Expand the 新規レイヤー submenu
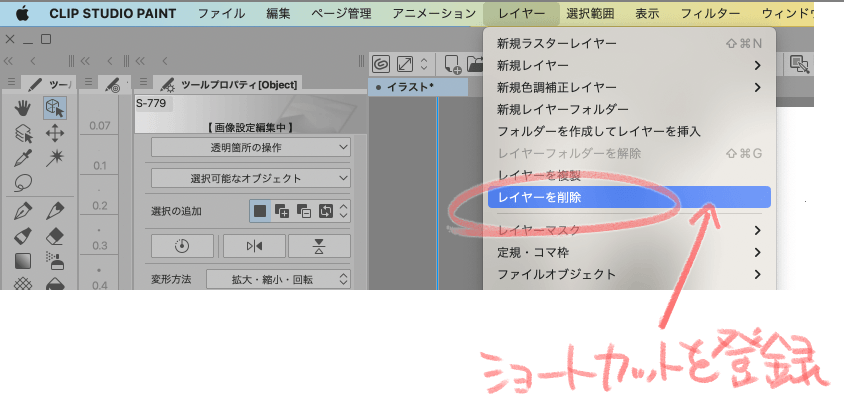The image size is (844, 400). coord(629,65)
